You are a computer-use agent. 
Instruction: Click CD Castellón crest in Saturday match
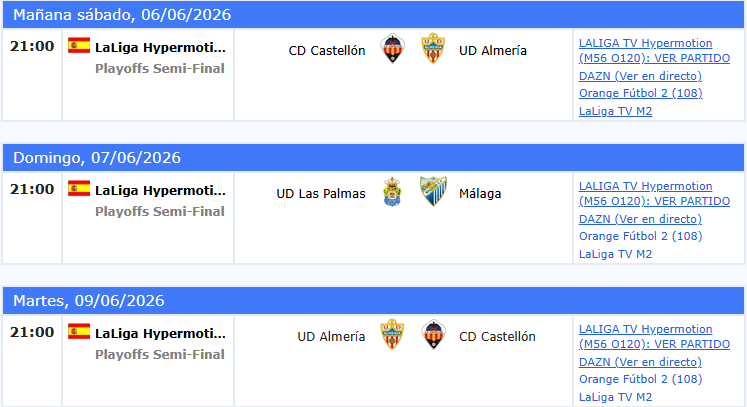pyautogui.click(x=393, y=49)
